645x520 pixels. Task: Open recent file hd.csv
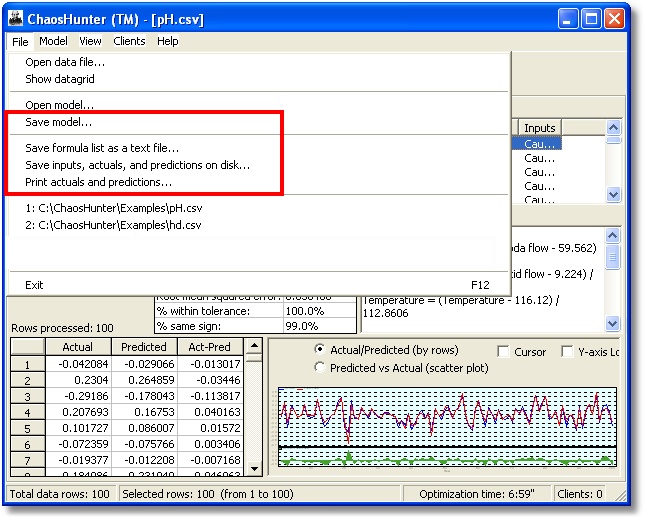(259, 225)
